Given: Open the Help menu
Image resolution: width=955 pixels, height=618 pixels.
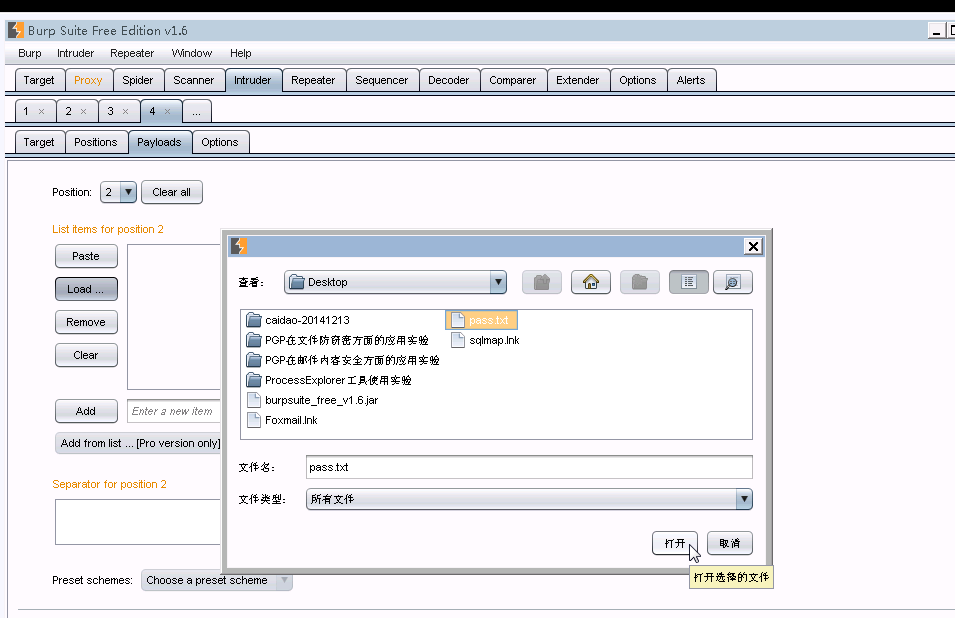Looking at the screenshot, I should click(x=241, y=54).
